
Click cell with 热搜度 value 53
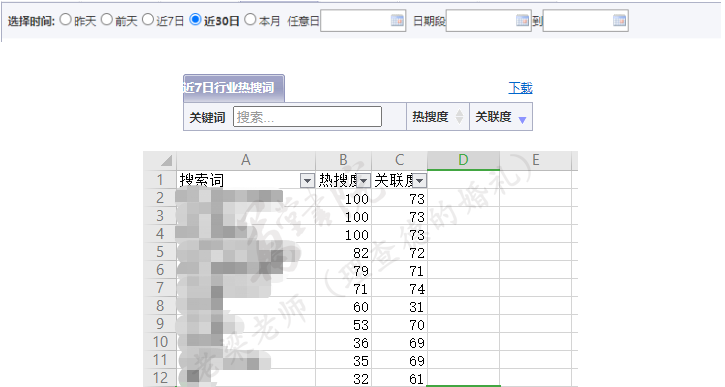coord(344,325)
